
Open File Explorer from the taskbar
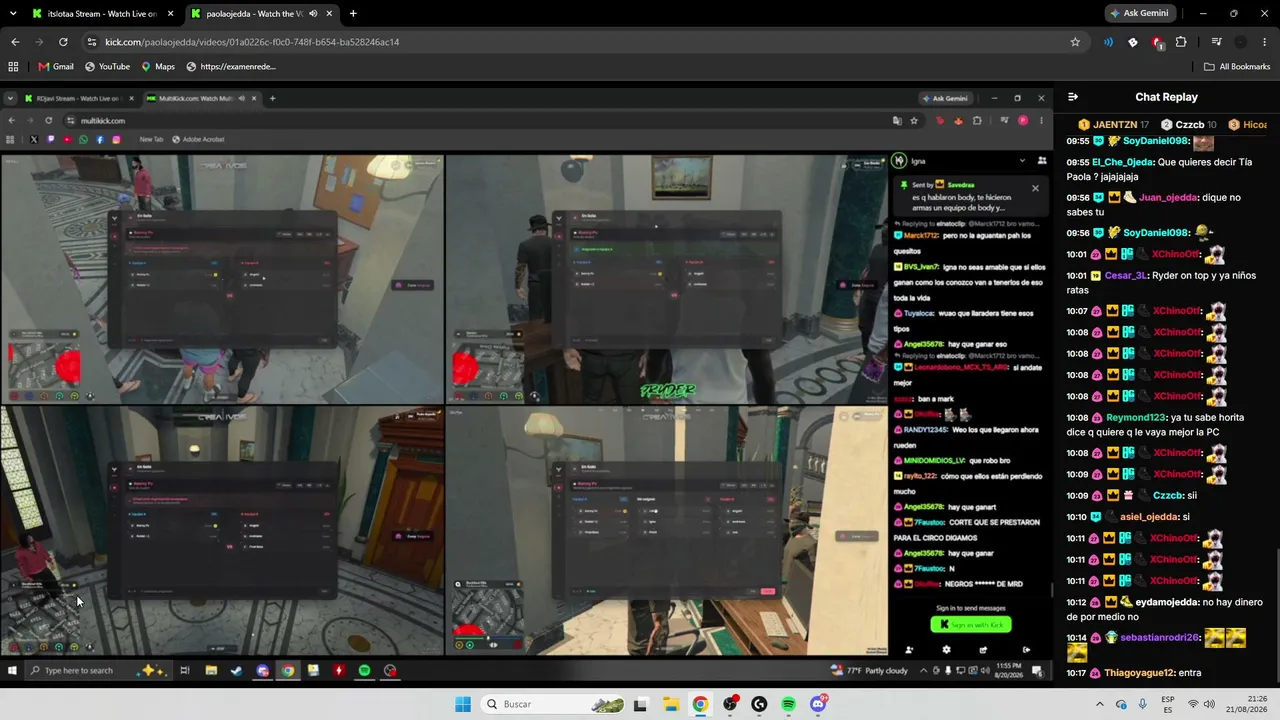pyautogui.click(x=670, y=704)
